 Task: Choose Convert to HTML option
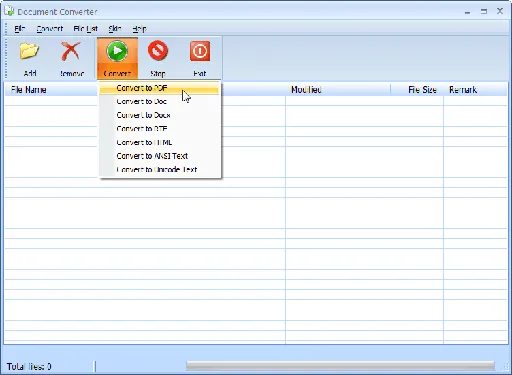pyautogui.click(x=159, y=142)
